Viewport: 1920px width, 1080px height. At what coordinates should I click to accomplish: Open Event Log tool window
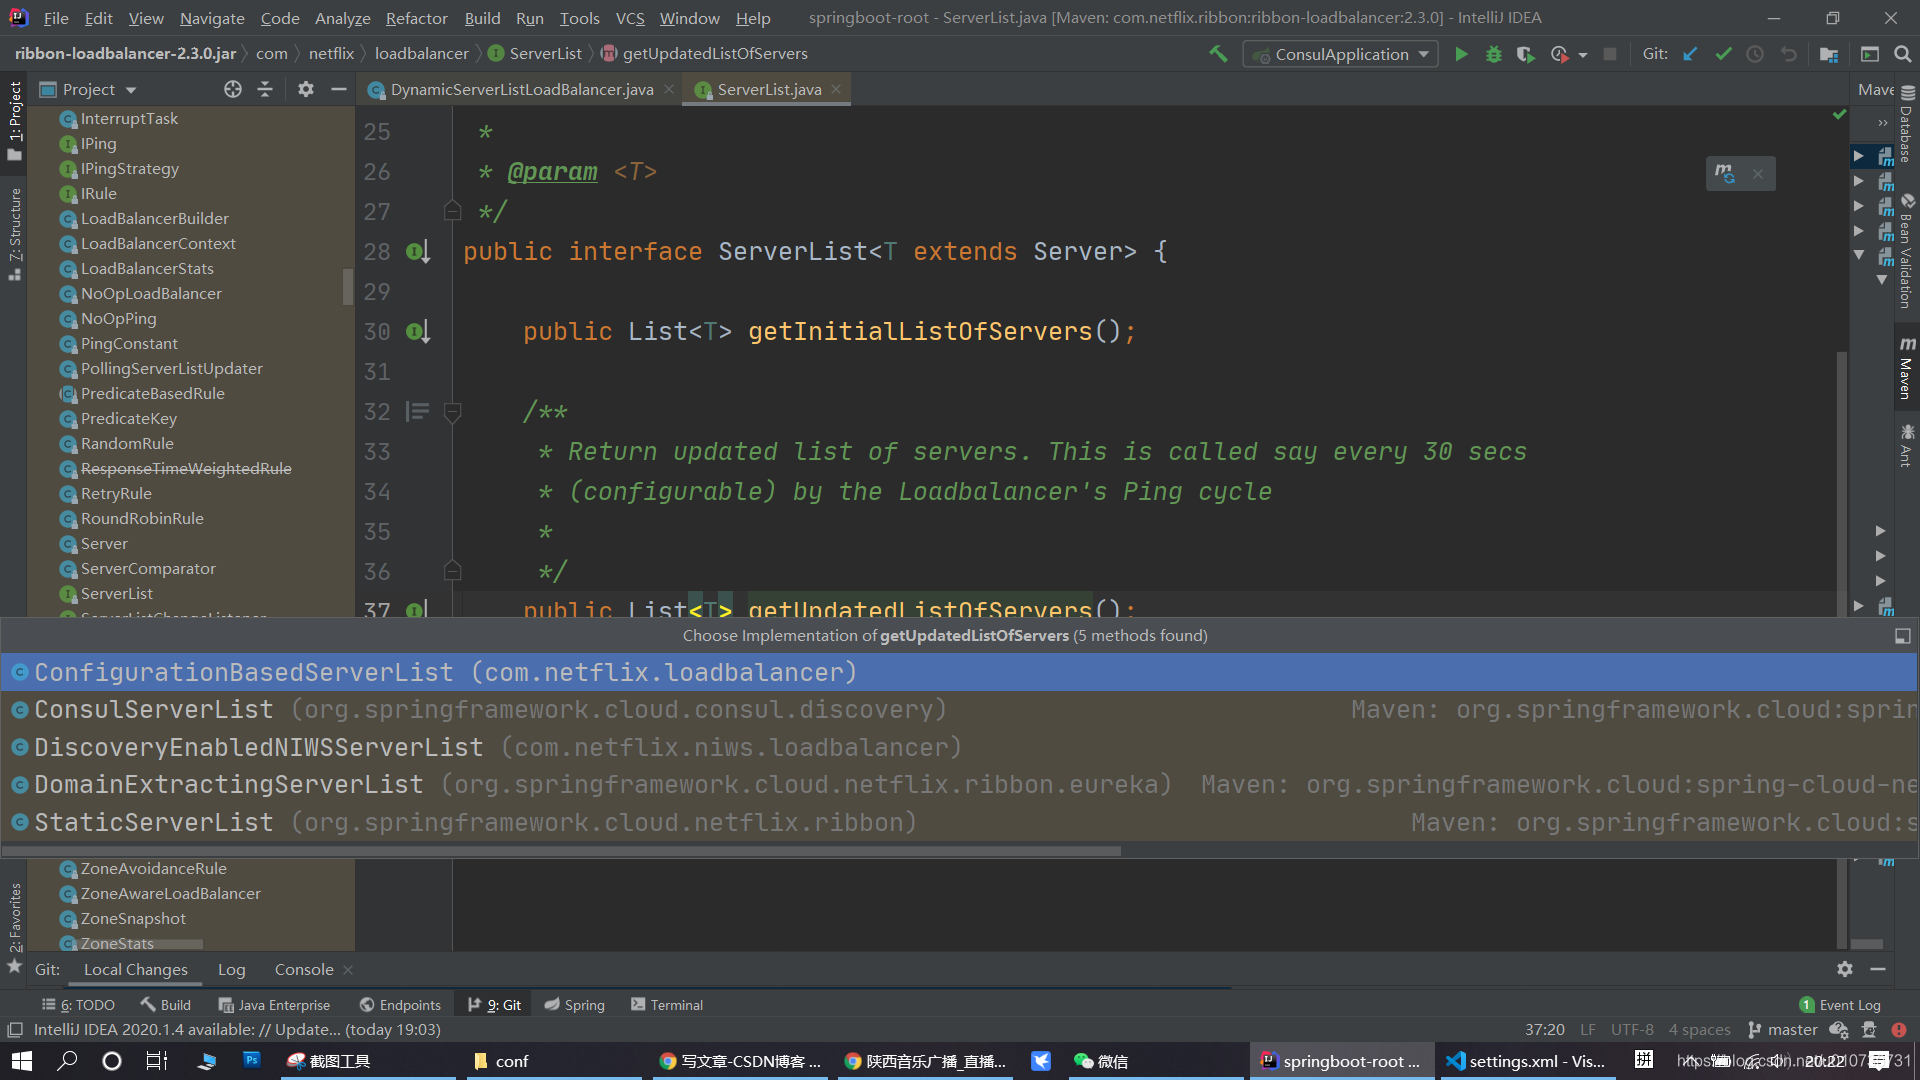click(1840, 1005)
